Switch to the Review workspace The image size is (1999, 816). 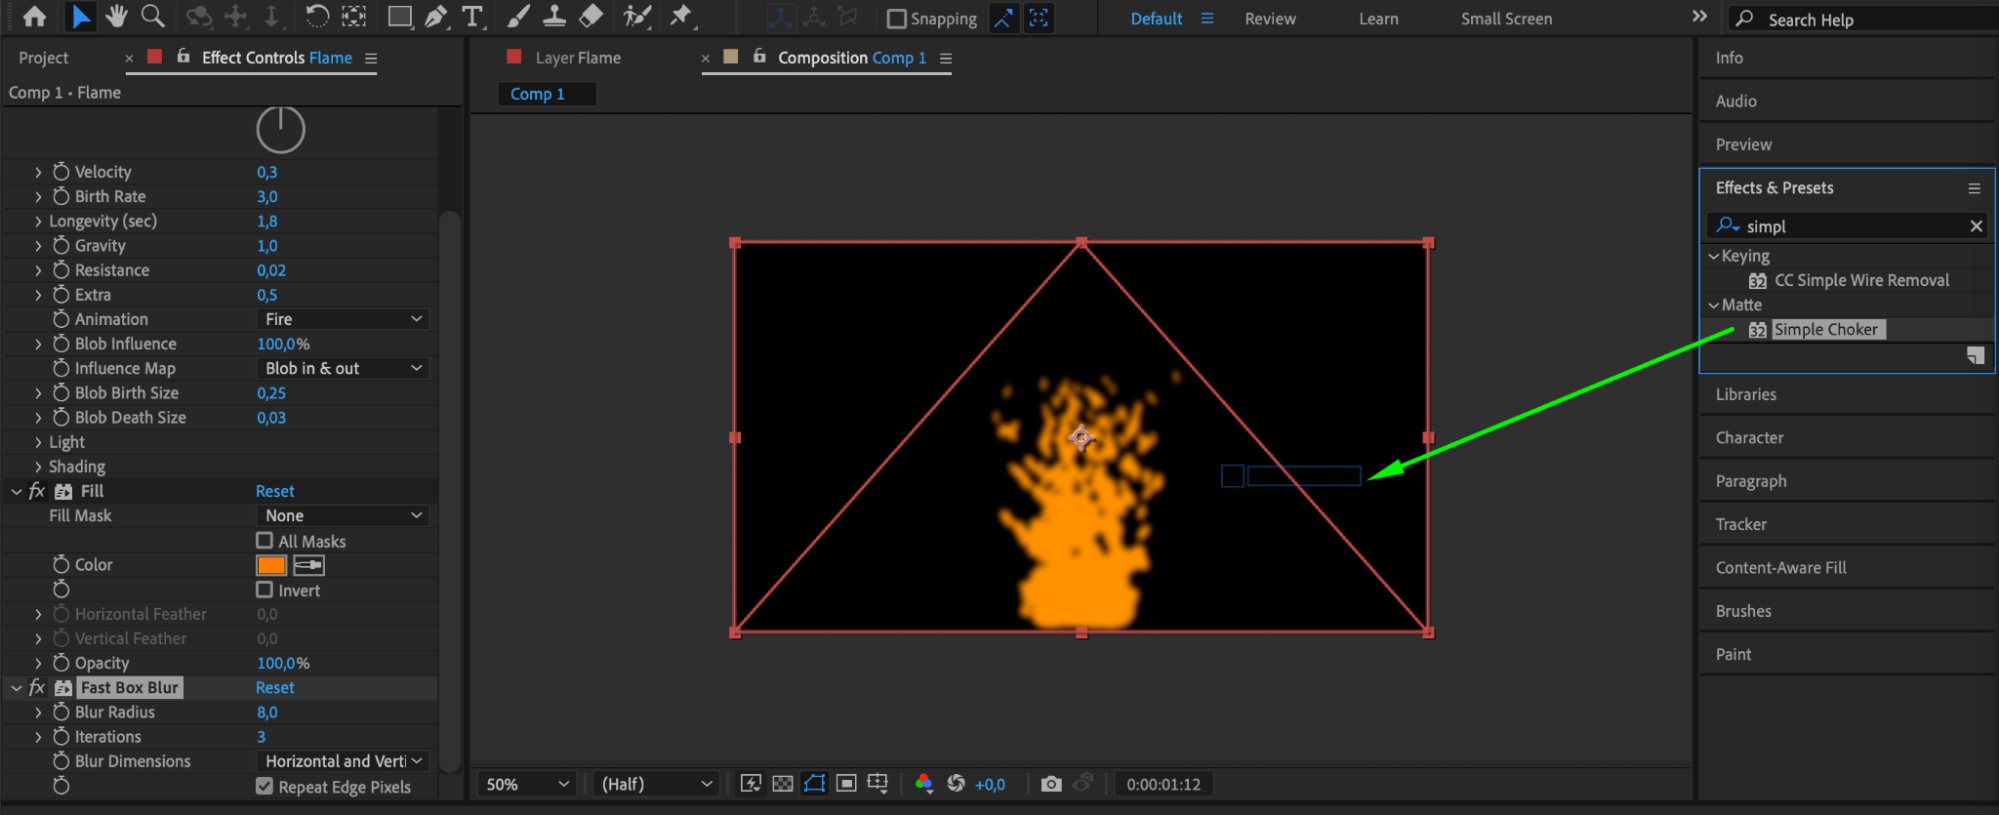tap(1269, 19)
